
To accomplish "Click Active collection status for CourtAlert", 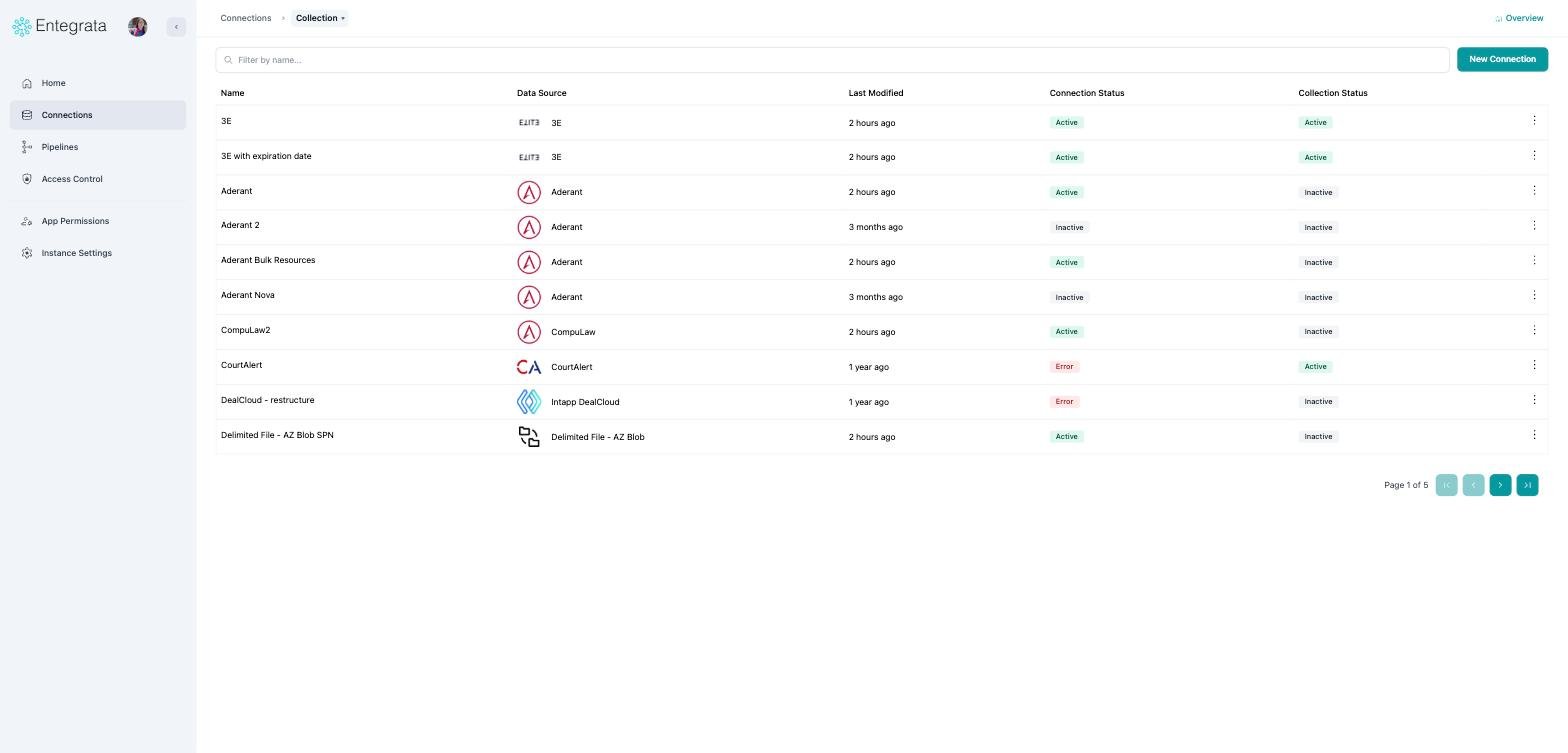I will coord(1315,367).
